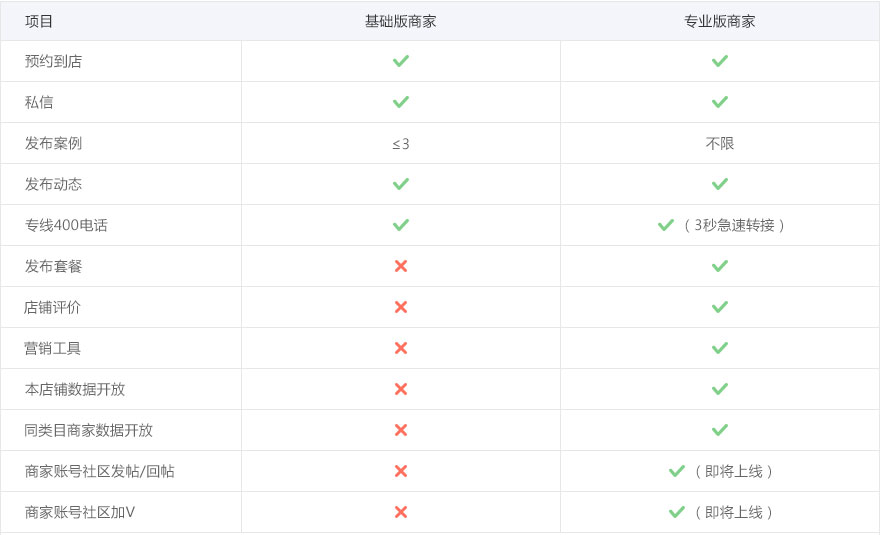Click the ≤3 value for 发布案例
Screen dimensions: 880x535
(x=401, y=144)
